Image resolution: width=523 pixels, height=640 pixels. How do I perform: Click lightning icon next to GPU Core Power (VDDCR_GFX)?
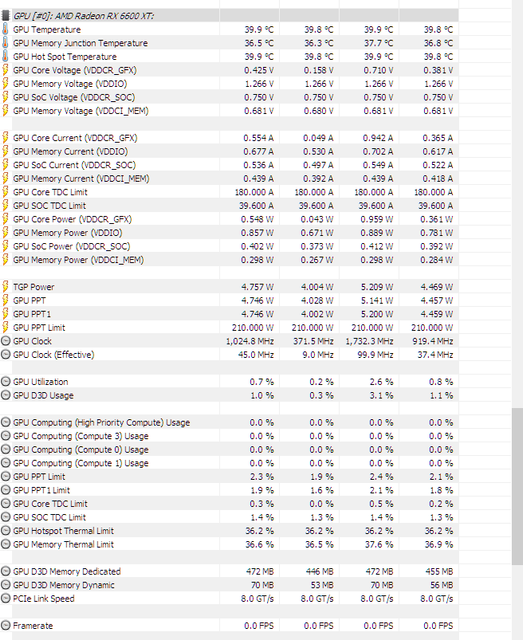tap(5, 219)
